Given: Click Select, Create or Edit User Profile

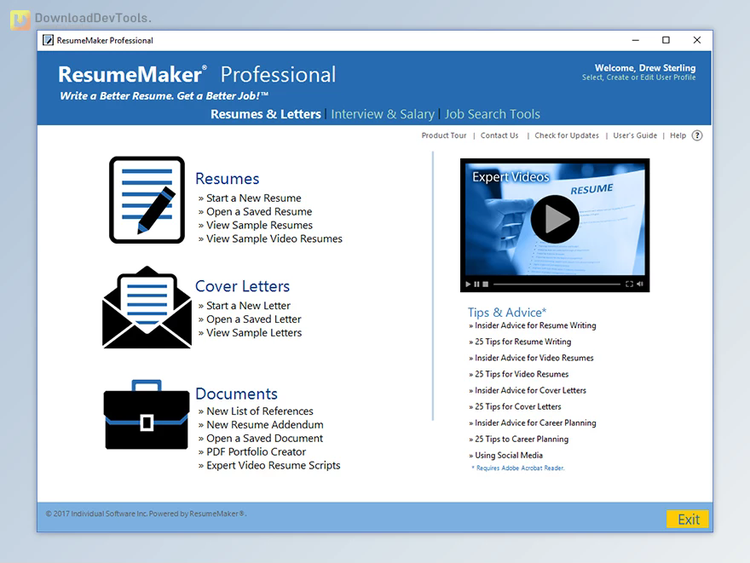Looking at the screenshot, I should coord(639,77).
